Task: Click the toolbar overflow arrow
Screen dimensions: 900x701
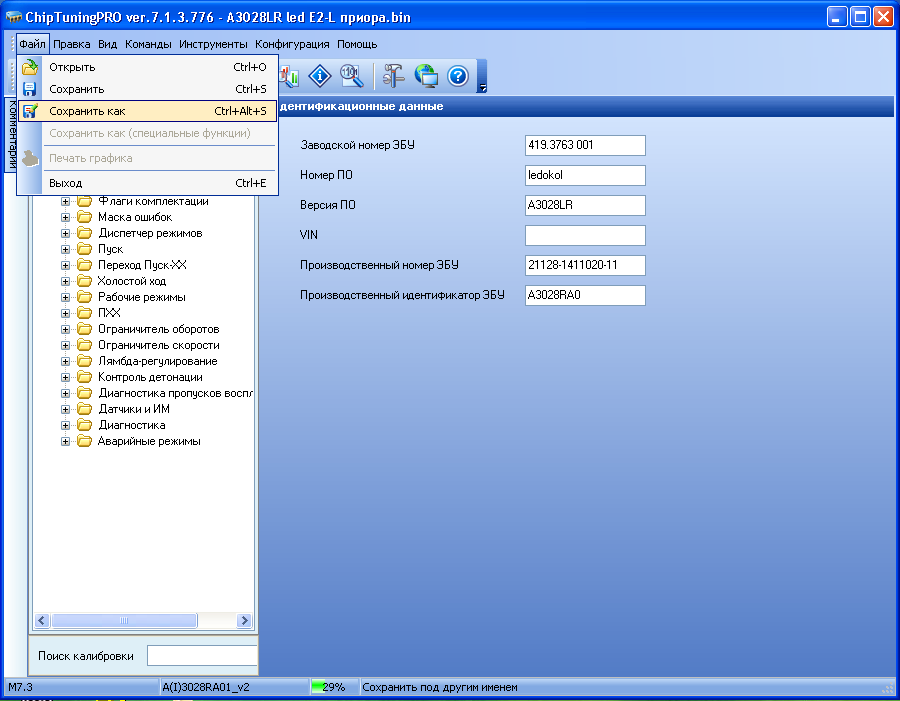Action: [483, 88]
